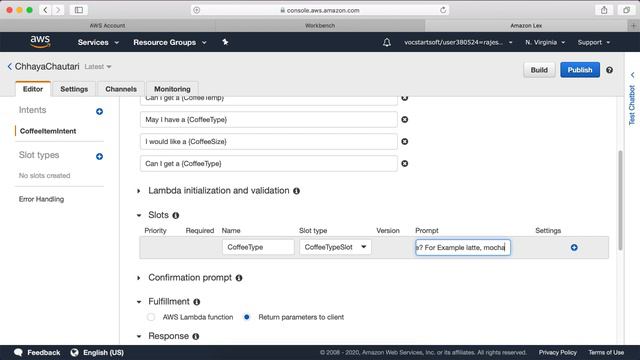This screenshot has width=640, height=360.
Task: Go back in browser history
Action: (x=45, y=10)
